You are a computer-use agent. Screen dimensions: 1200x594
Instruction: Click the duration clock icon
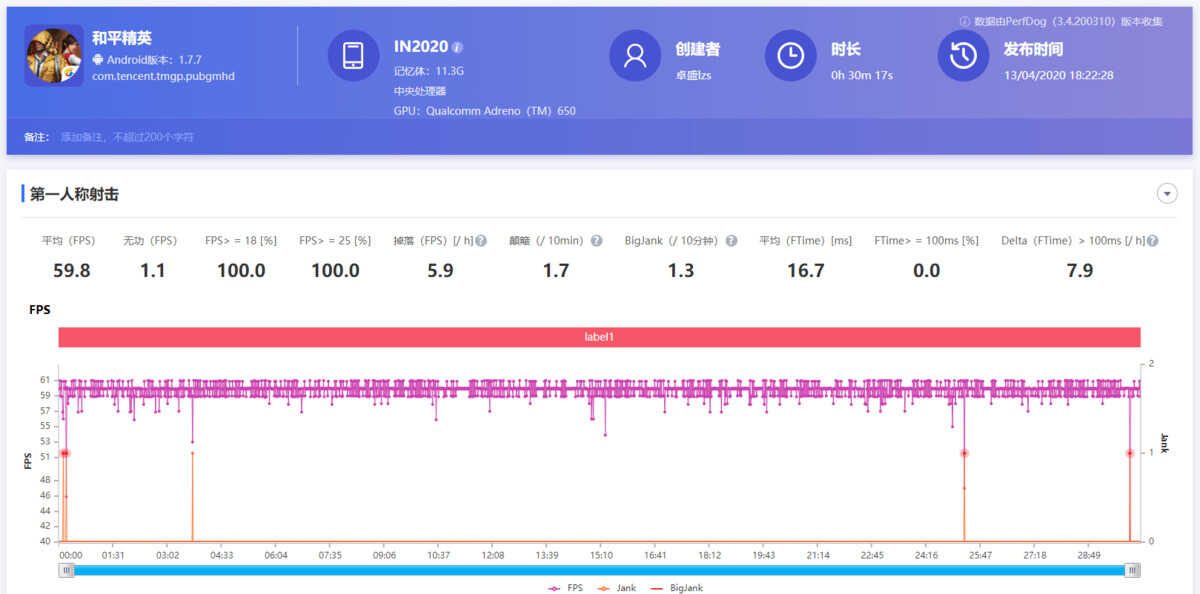coord(790,55)
